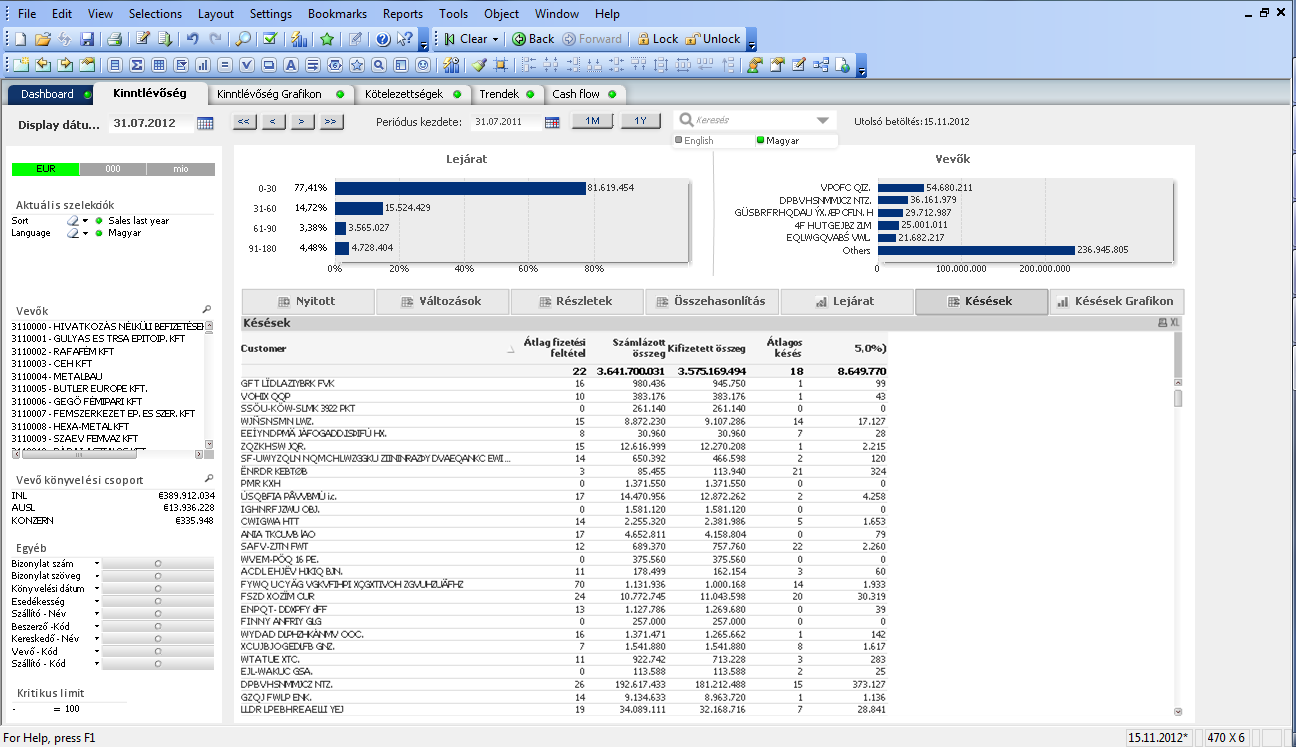
Task: Click the Save floppy disk icon
Action: coord(87,39)
